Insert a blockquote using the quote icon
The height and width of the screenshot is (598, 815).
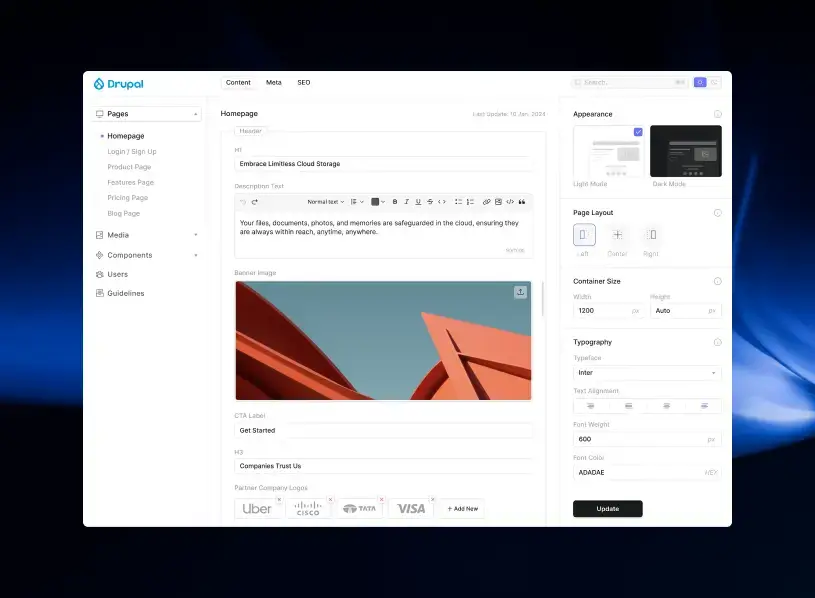point(522,201)
